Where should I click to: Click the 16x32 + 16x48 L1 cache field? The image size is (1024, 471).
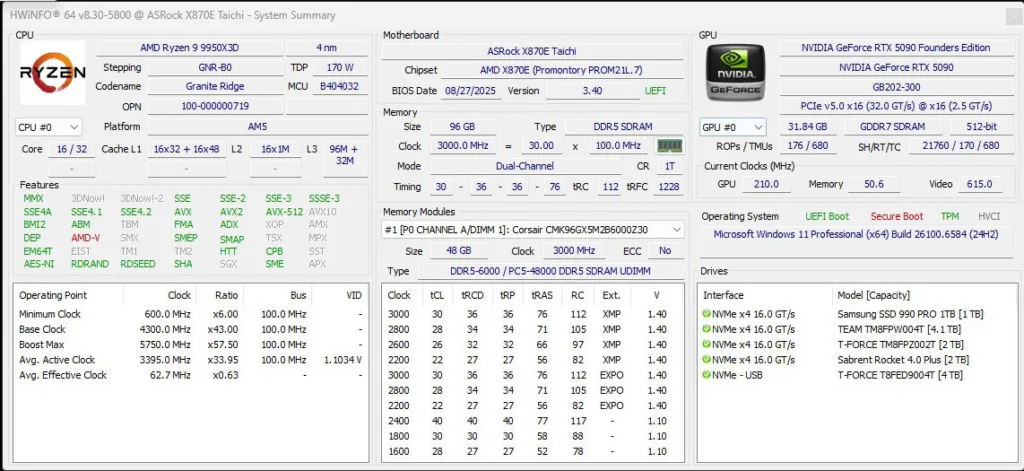click(x=186, y=149)
